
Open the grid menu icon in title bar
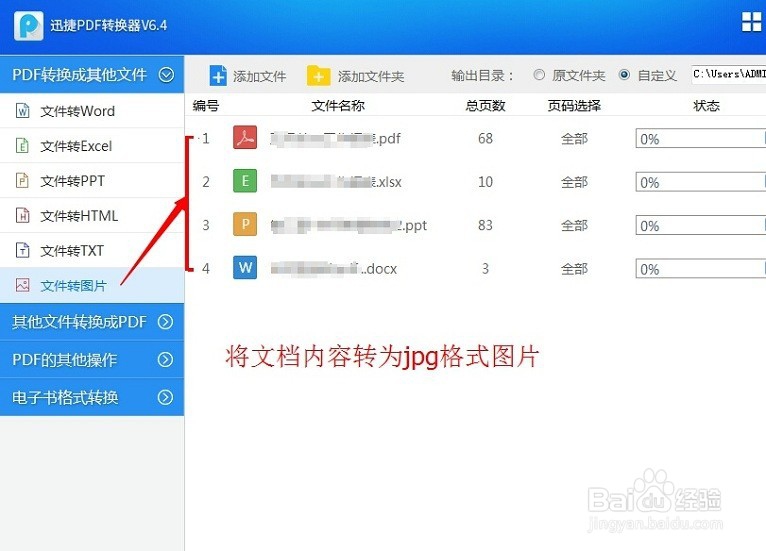point(751,22)
